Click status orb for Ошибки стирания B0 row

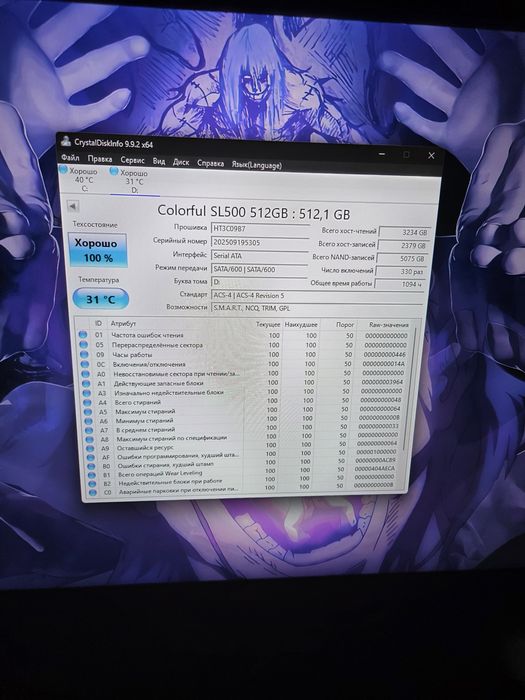pyautogui.click(x=92, y=467)
